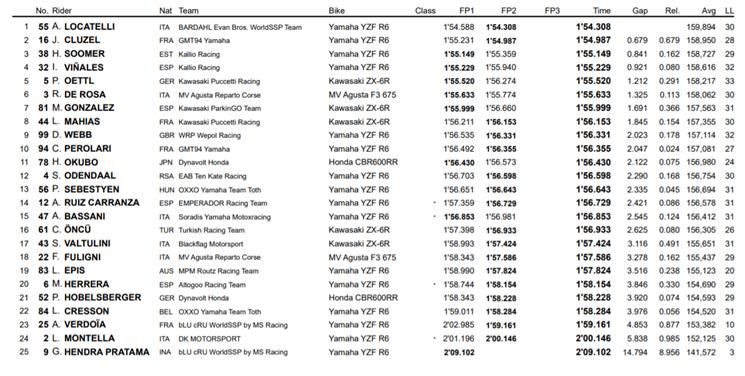This screenshot has width=745, height=376.
Task: Click the 14.794 gap value
Action: [x=635, y=353]
